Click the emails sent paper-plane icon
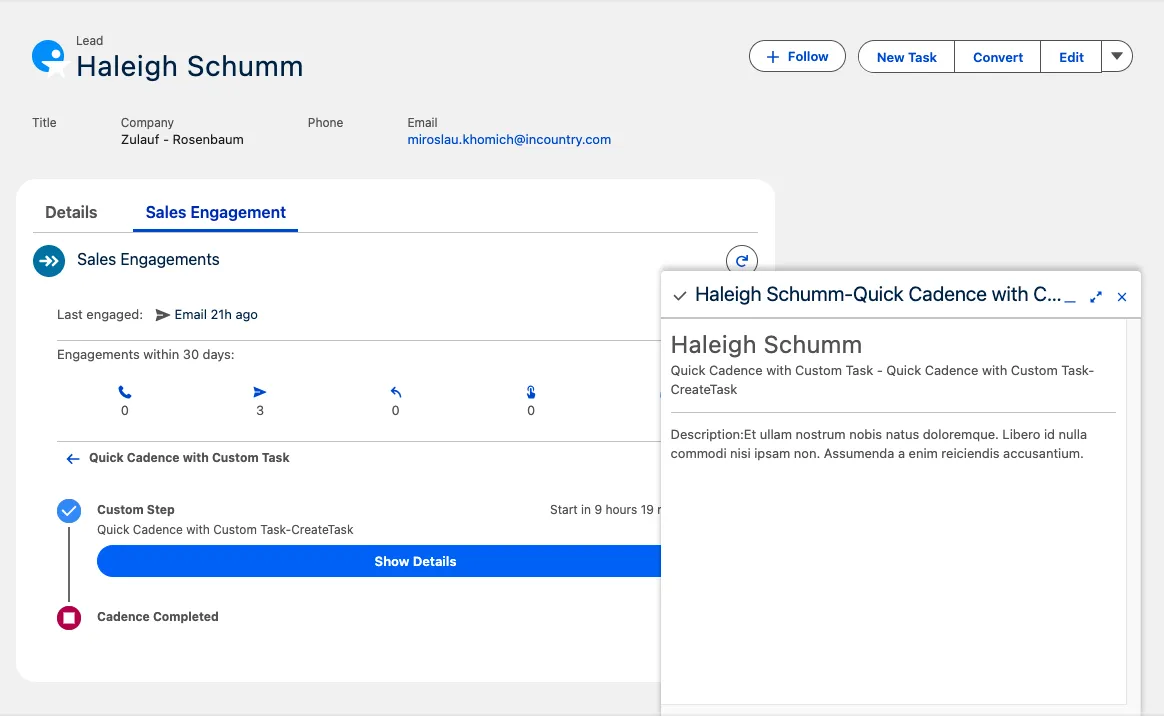 [260, 393]
